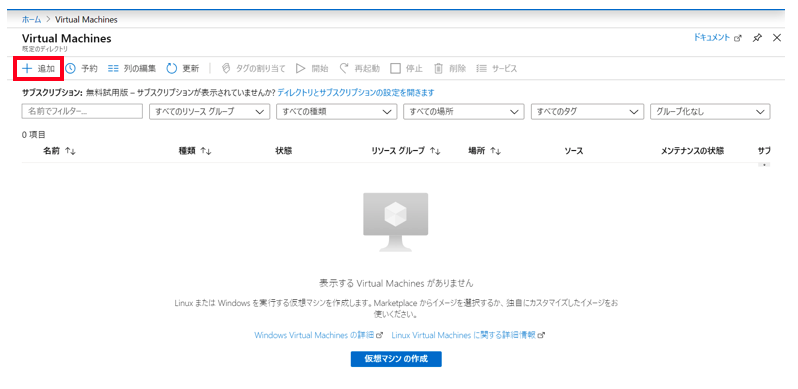Click タグの割り当て (Assign tags)
This screenshot has height=389, width=798.
click(253, 69)
